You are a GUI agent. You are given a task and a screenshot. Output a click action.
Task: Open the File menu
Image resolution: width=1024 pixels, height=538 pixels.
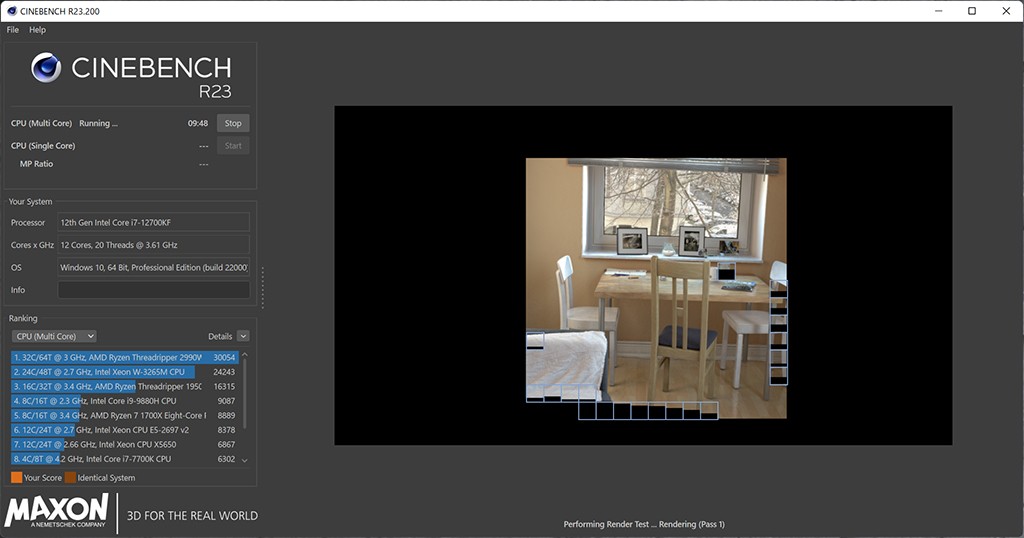tap(13, 30)
